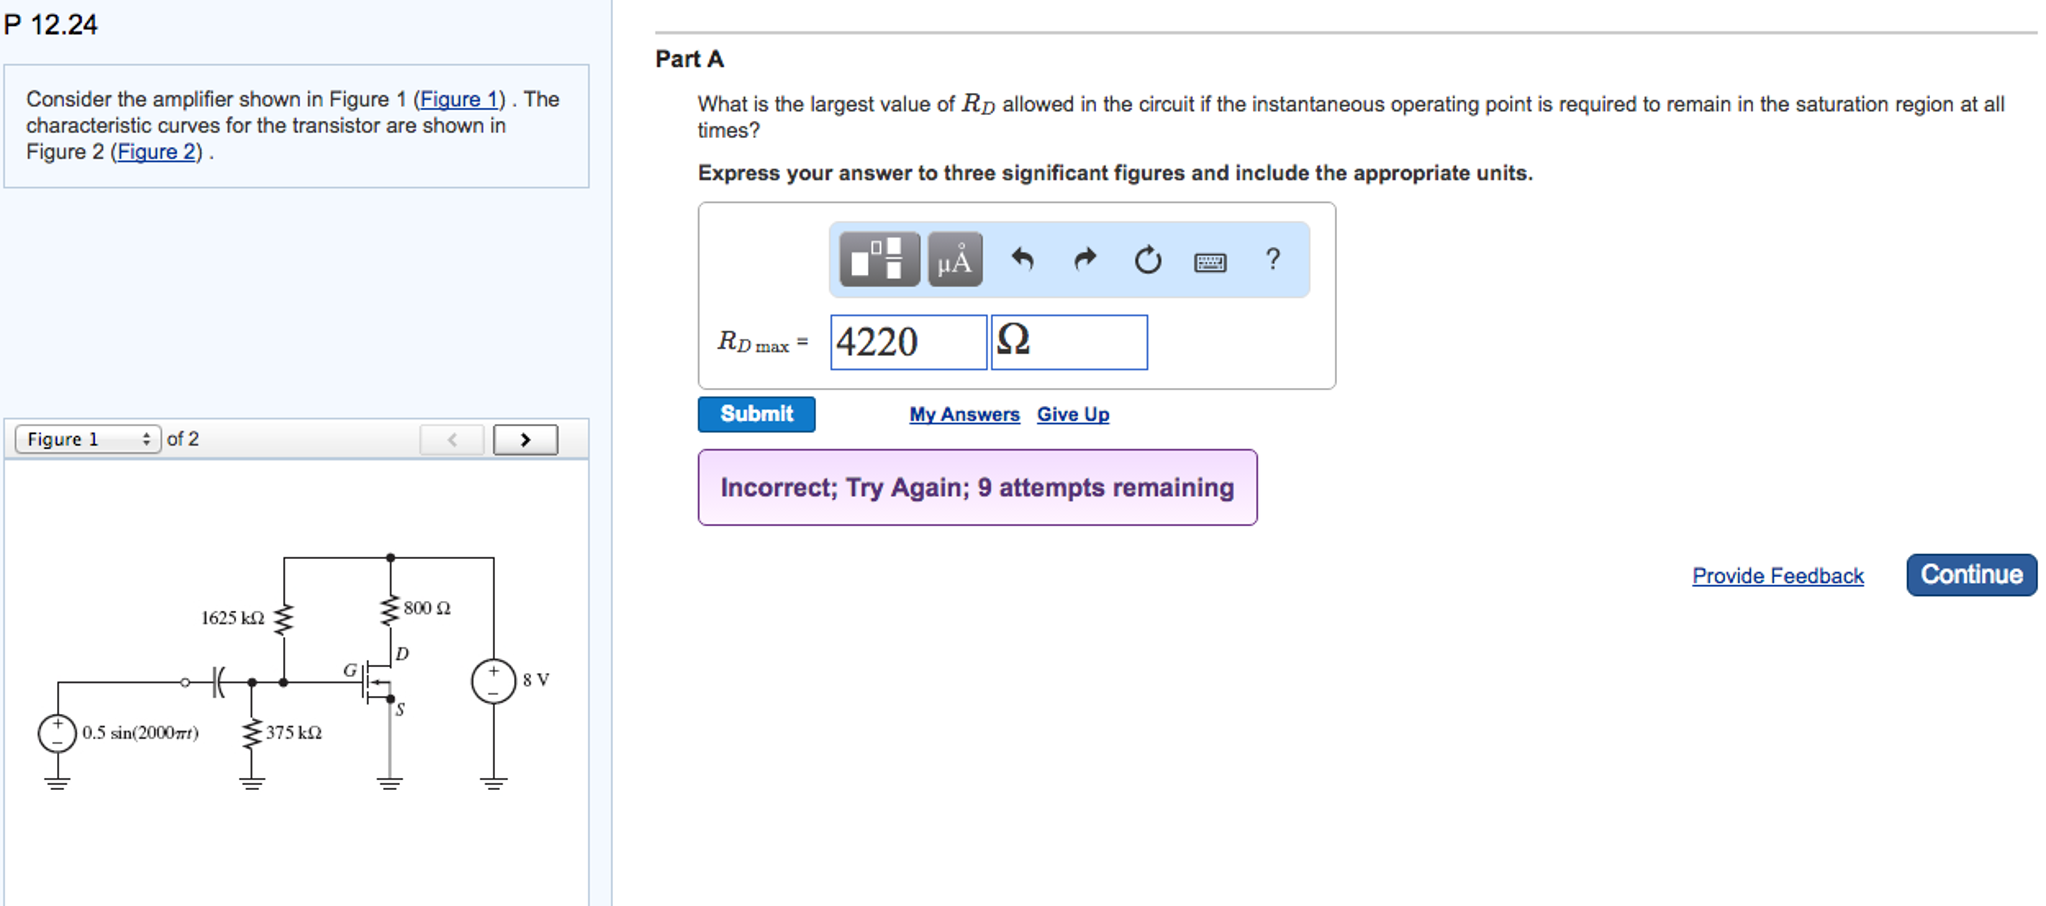Image resolution: width=2046 pixels, height=906 pixels.
Task: Open the Figure 1 selector dropdown
Action: click(88, 439)
